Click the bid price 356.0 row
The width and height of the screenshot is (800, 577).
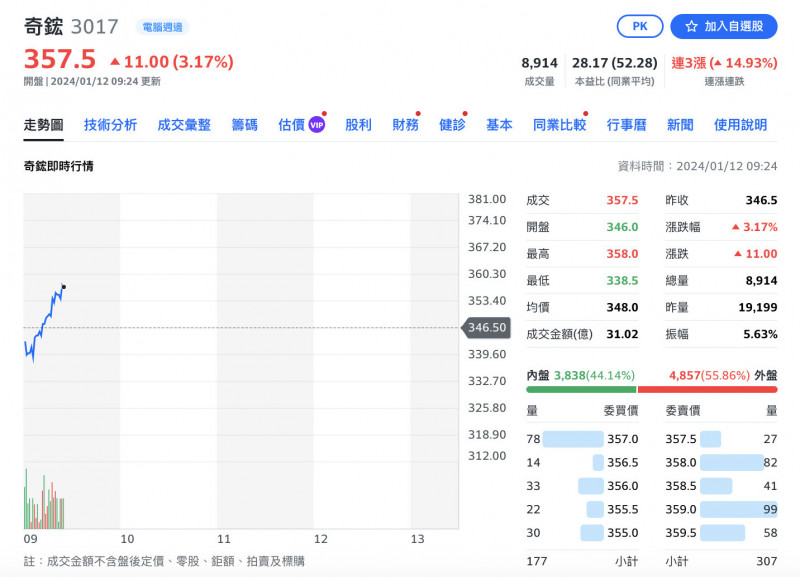(x=582, y=486)
